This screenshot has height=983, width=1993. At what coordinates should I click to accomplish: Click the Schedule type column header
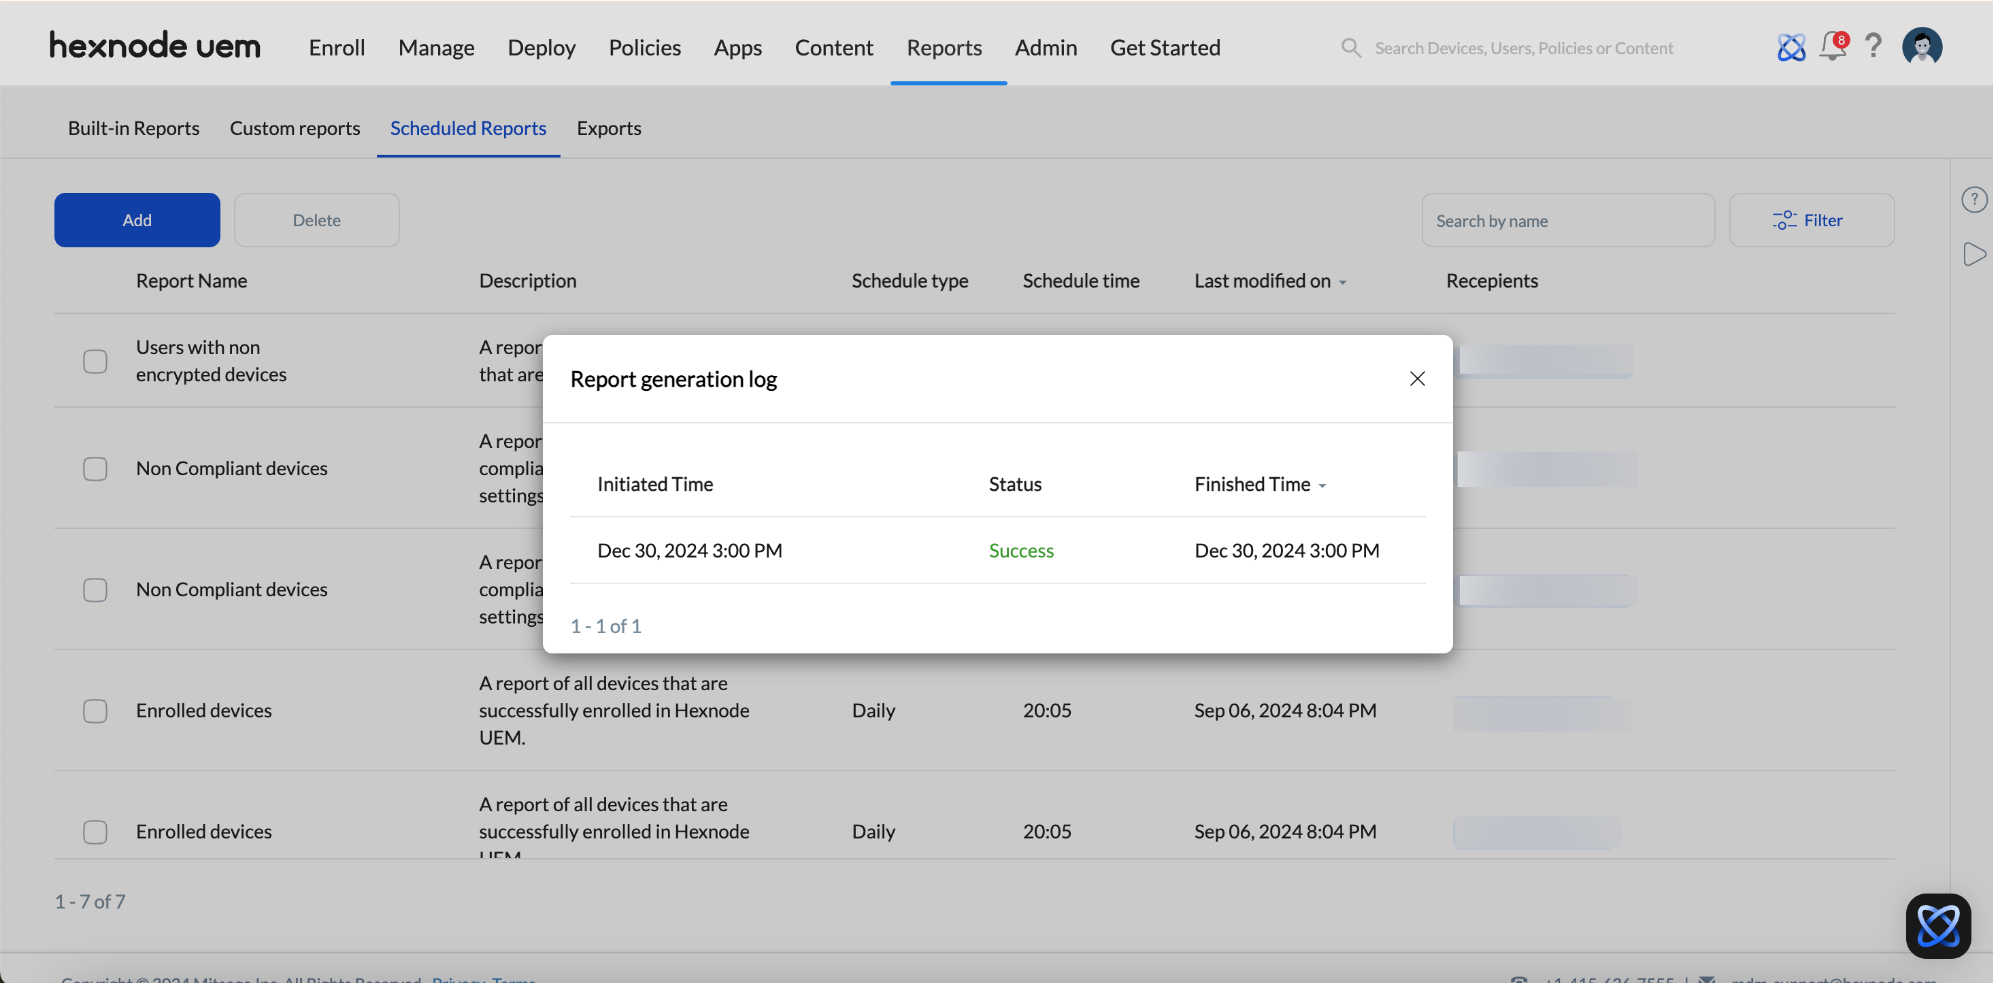910,281
